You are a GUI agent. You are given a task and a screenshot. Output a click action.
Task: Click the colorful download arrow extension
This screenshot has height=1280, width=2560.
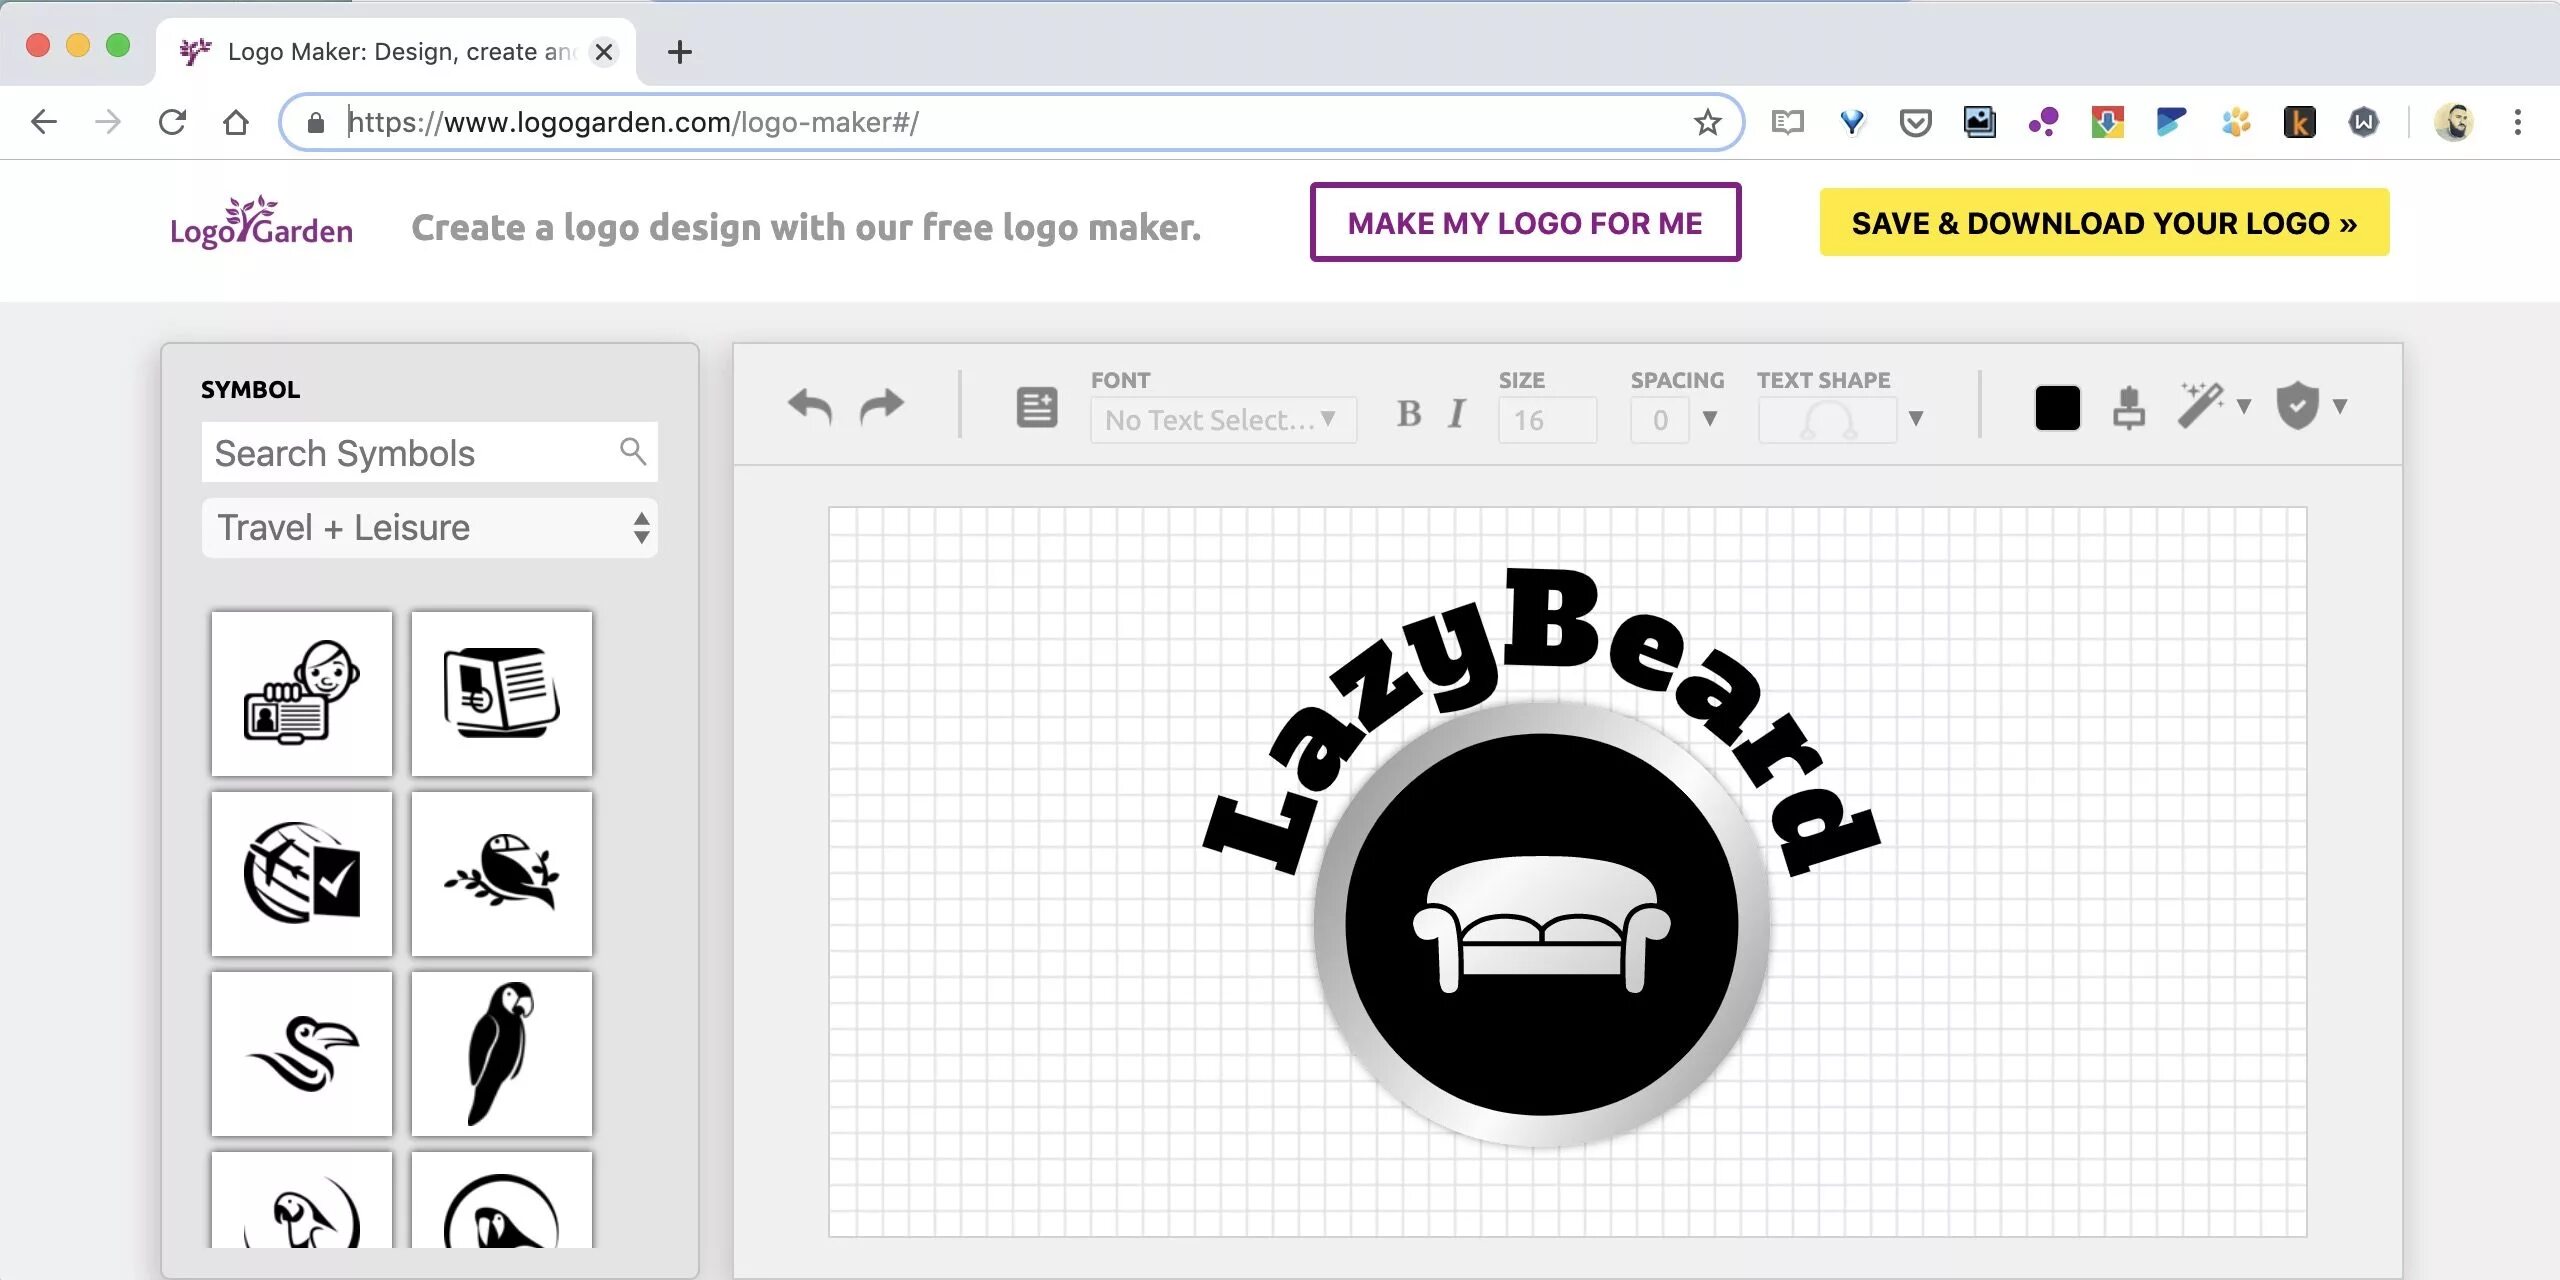[x=2108, y=122]
